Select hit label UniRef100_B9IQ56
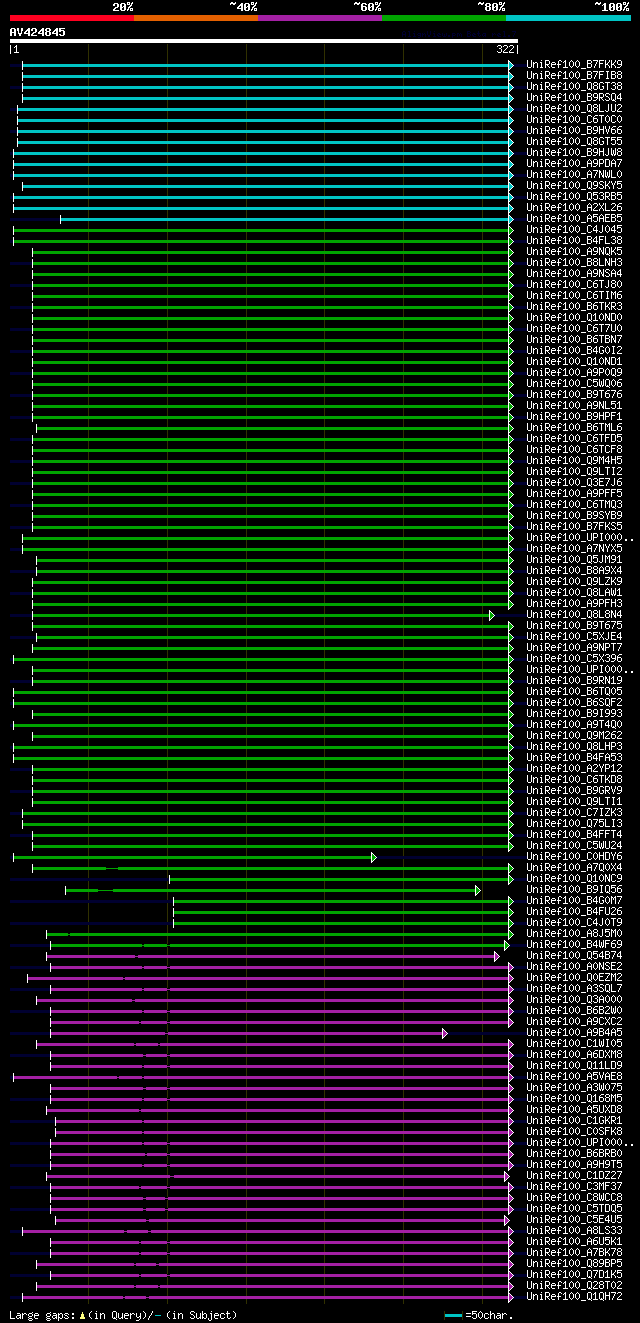Image resolution: width=640 pixels, height=1323 pixels. [x=574, y=890]
